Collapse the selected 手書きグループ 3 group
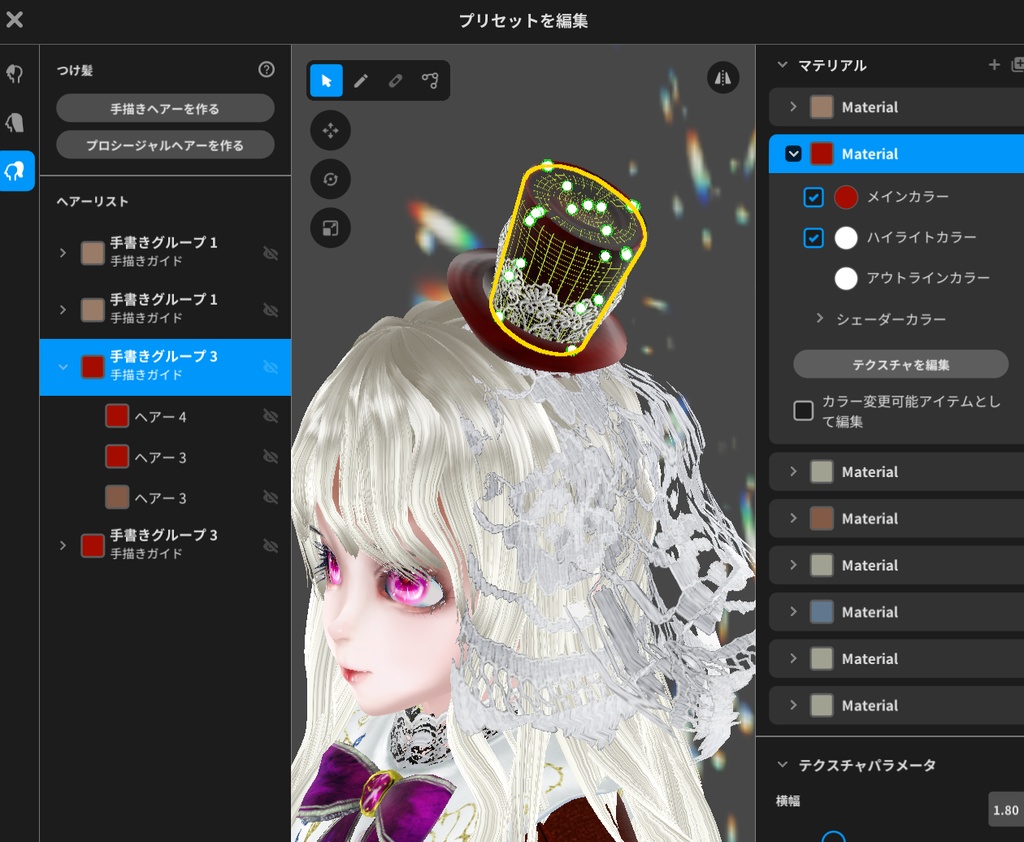Image resolution: width=1024 pixels, height=842 pixels. (63, 366)
